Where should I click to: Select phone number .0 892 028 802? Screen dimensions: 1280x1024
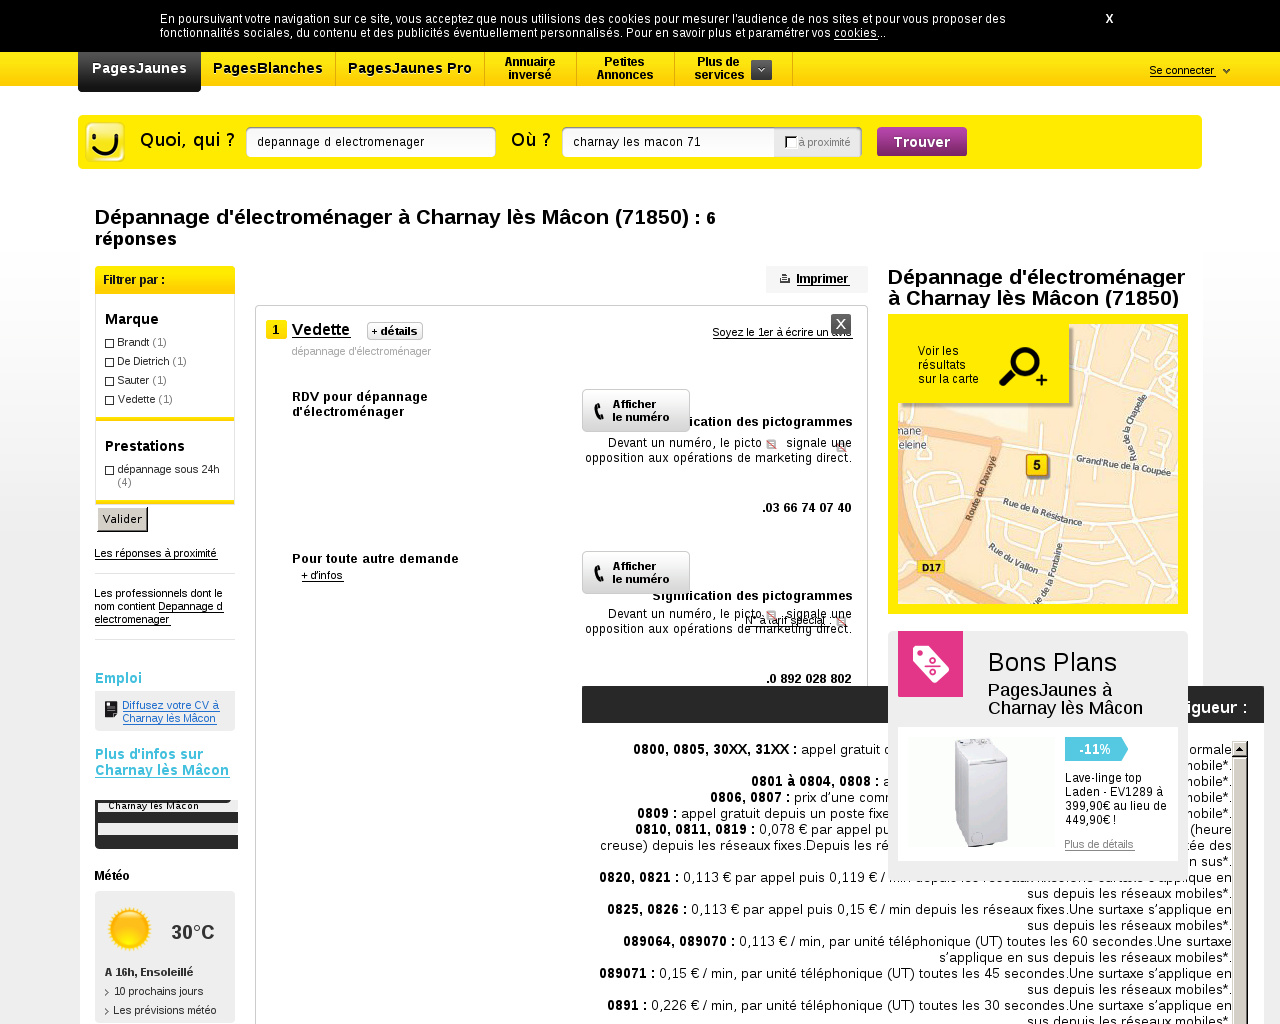(x=809, y=679)
